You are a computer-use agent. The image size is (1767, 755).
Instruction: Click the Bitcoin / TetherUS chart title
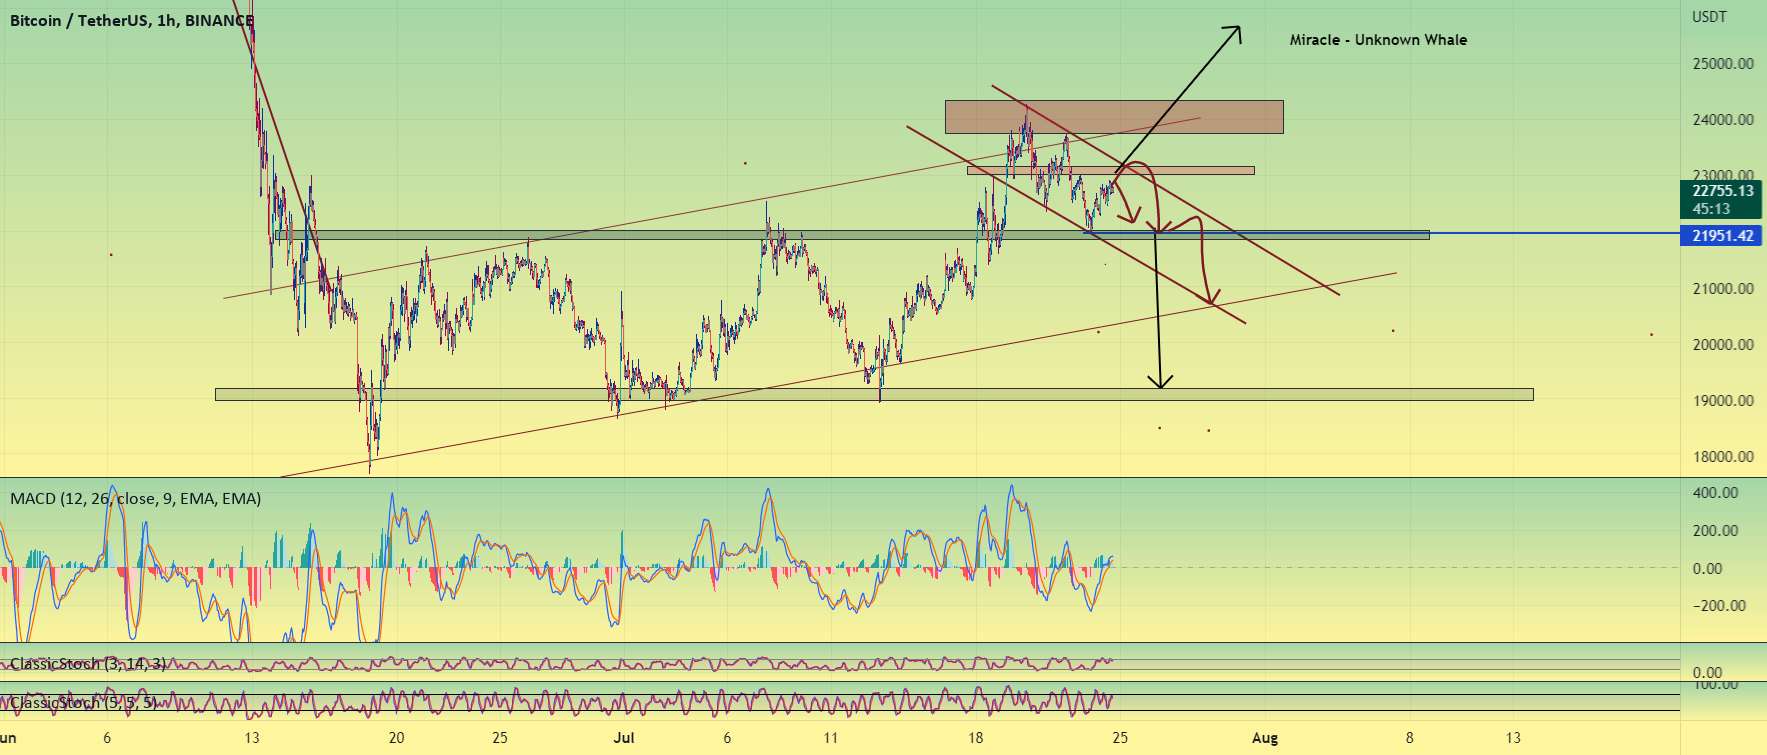[x=132, y=20]
